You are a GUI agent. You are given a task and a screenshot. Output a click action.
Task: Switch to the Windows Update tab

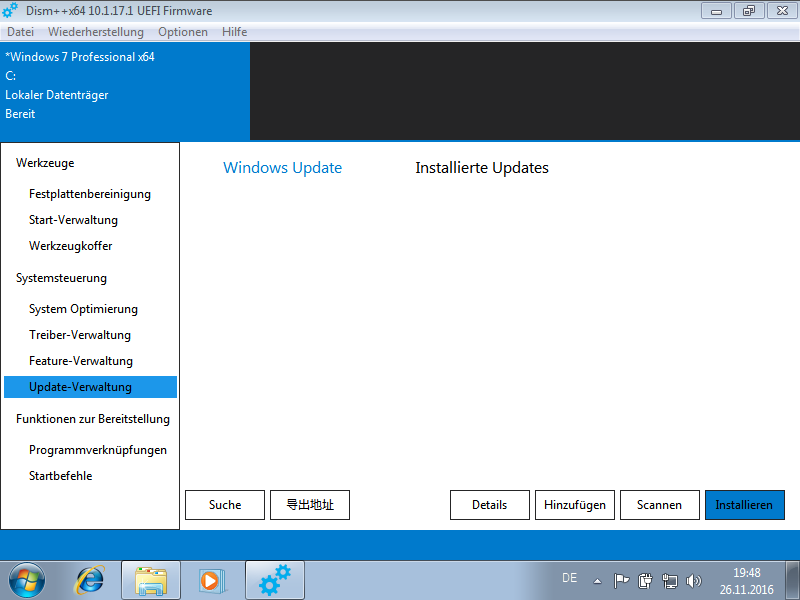282,168
